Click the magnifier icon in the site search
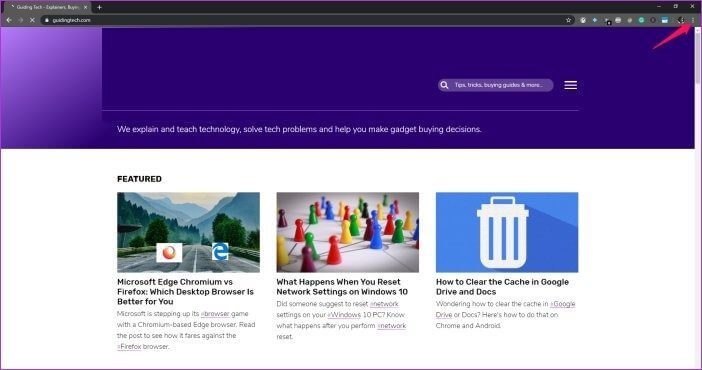This screenshot has width=702, height=370. point(444,85)
